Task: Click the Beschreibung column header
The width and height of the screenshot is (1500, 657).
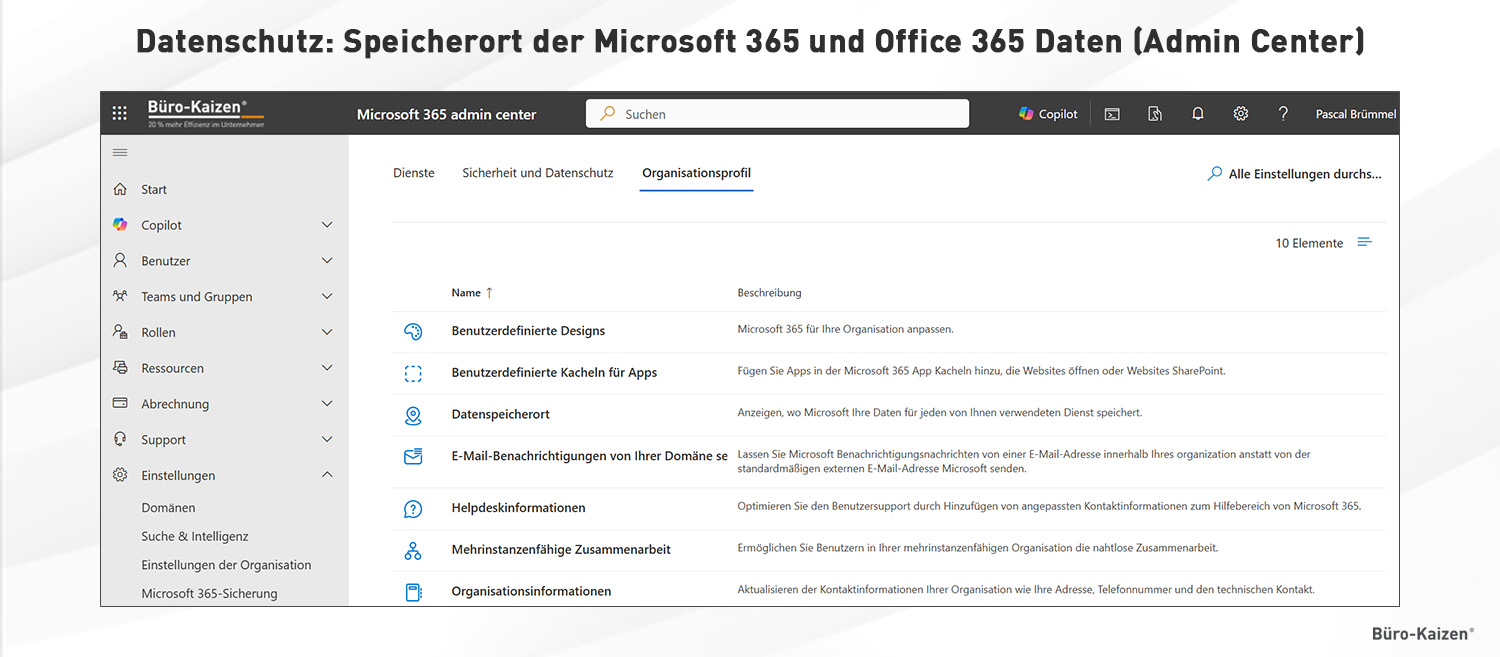Action: [769, 293]
